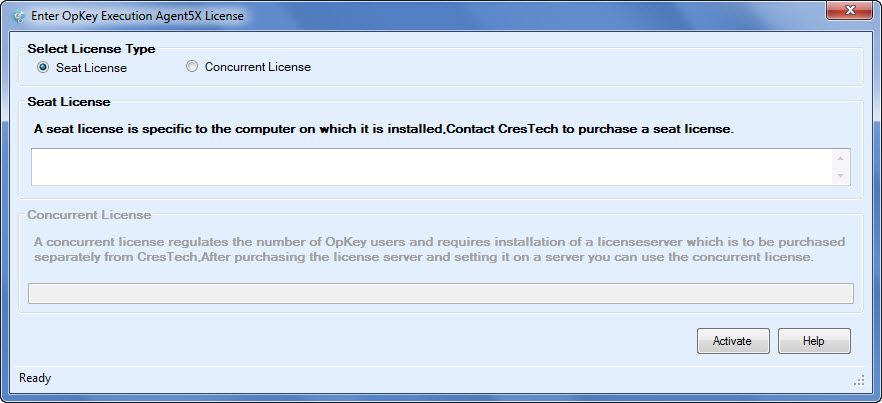Viewport: 882px width, 403px height.
Task: Click the grayed-out concurrent license server field
Action: tap(440, 293)
